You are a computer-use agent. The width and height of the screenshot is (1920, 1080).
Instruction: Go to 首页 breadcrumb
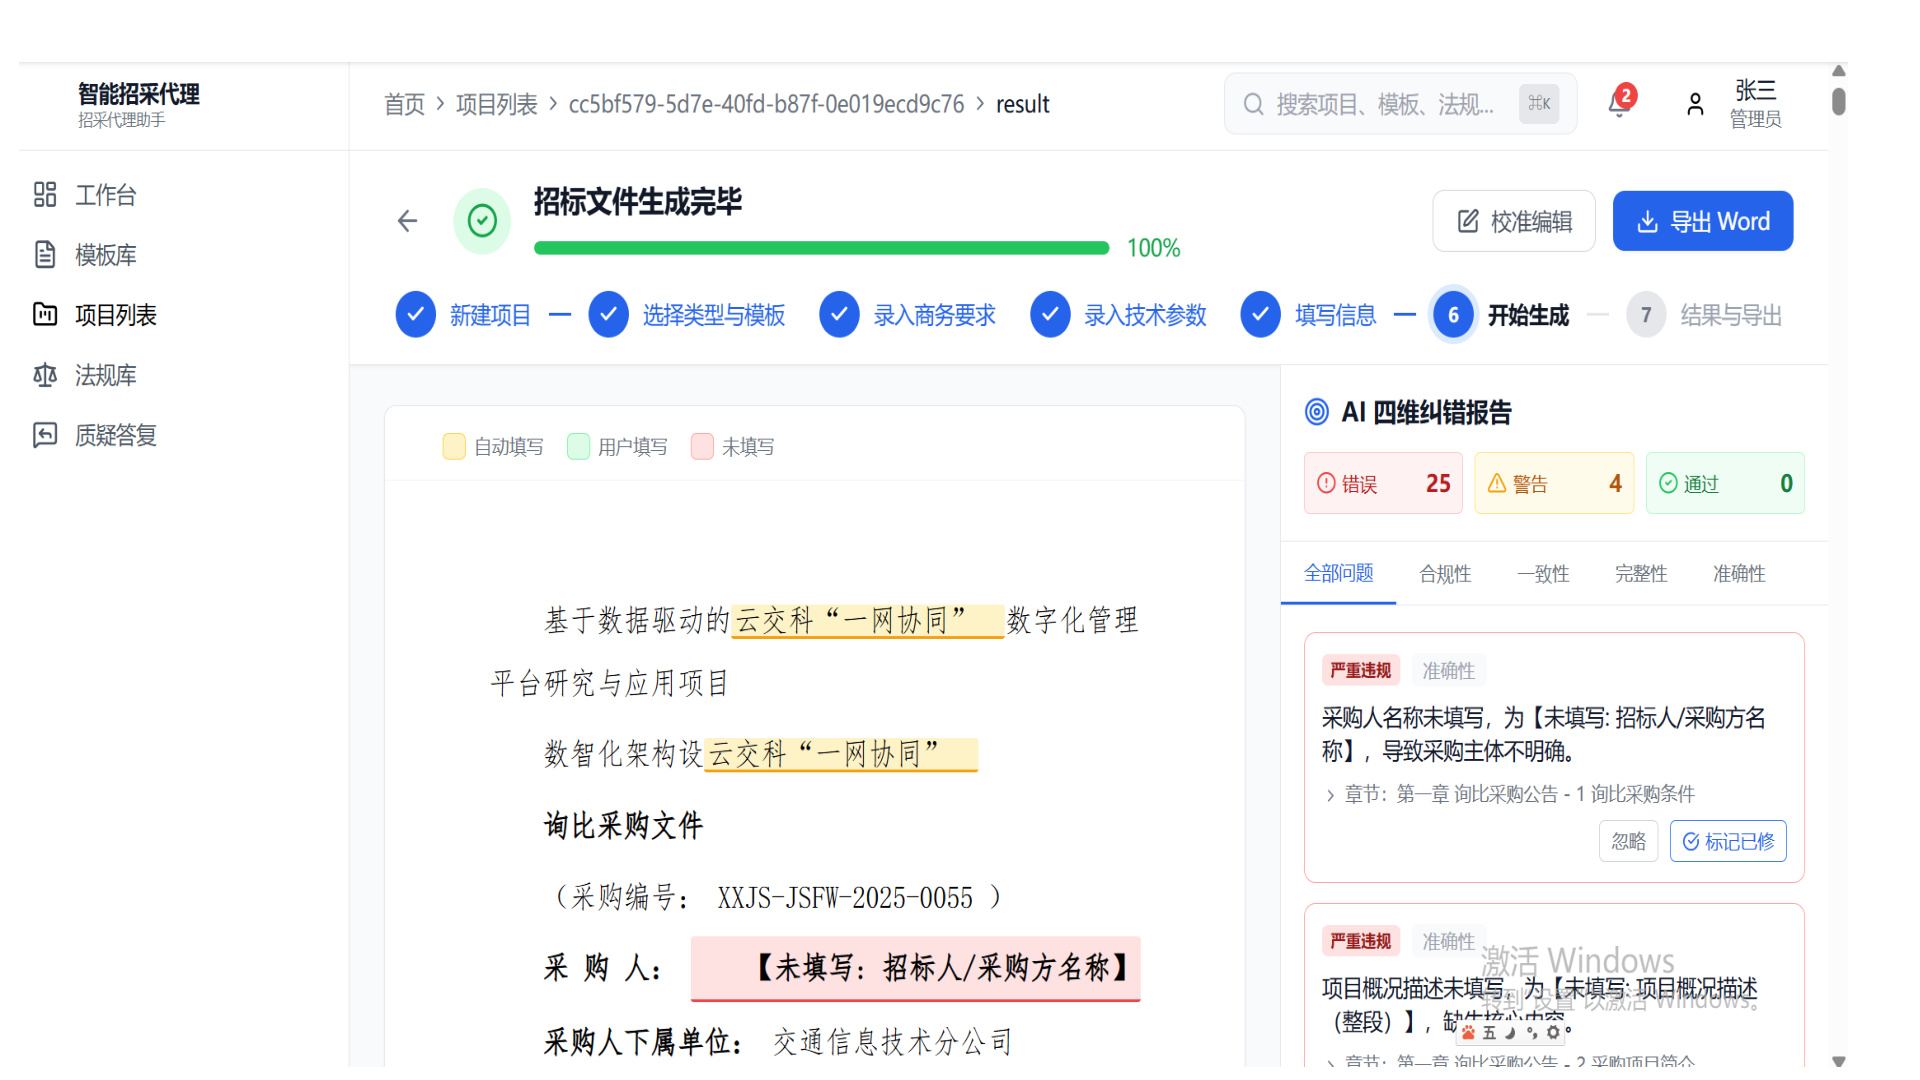tap(405, 104)
